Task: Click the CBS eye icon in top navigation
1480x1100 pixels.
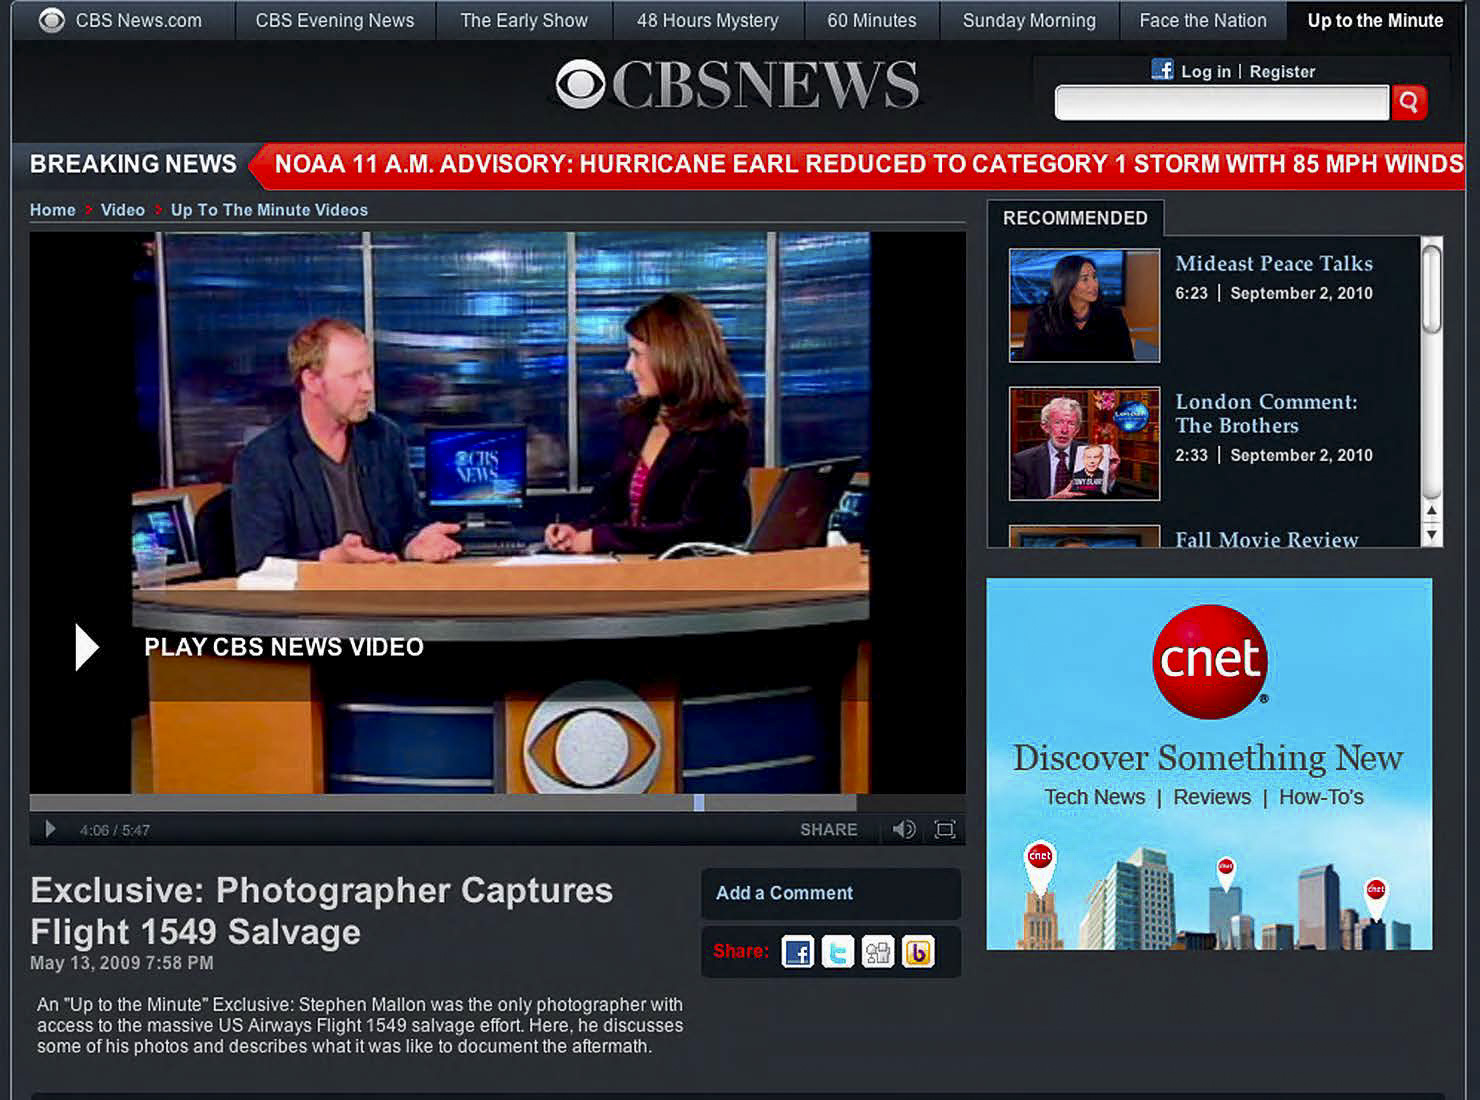Action: click(52, 20)
